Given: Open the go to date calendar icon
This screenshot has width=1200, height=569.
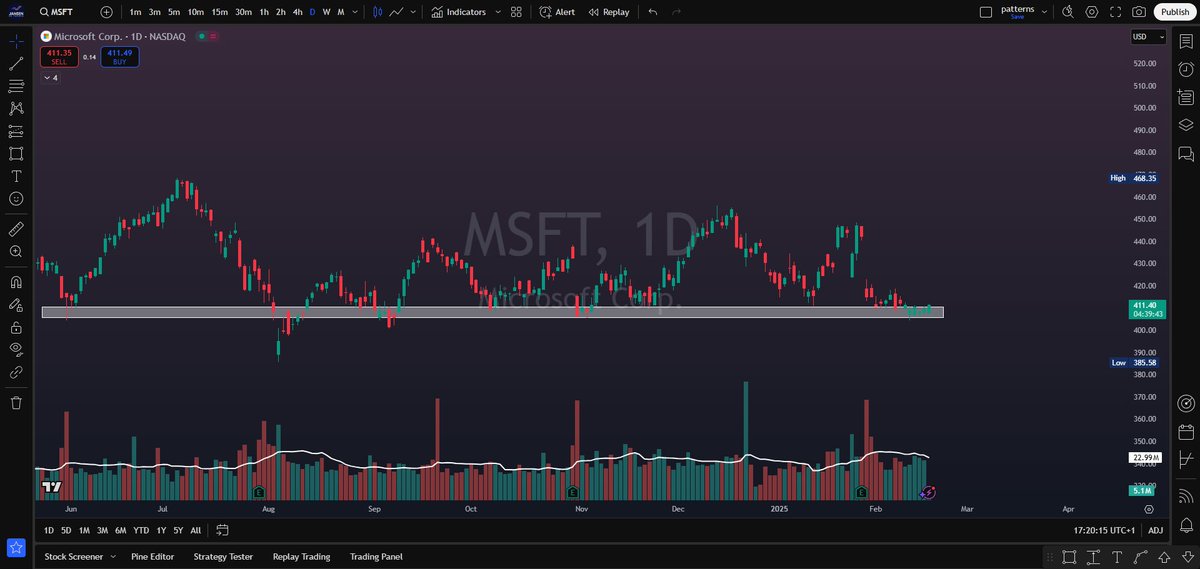Looking at the screenshot, I should (x=222, y=530).
